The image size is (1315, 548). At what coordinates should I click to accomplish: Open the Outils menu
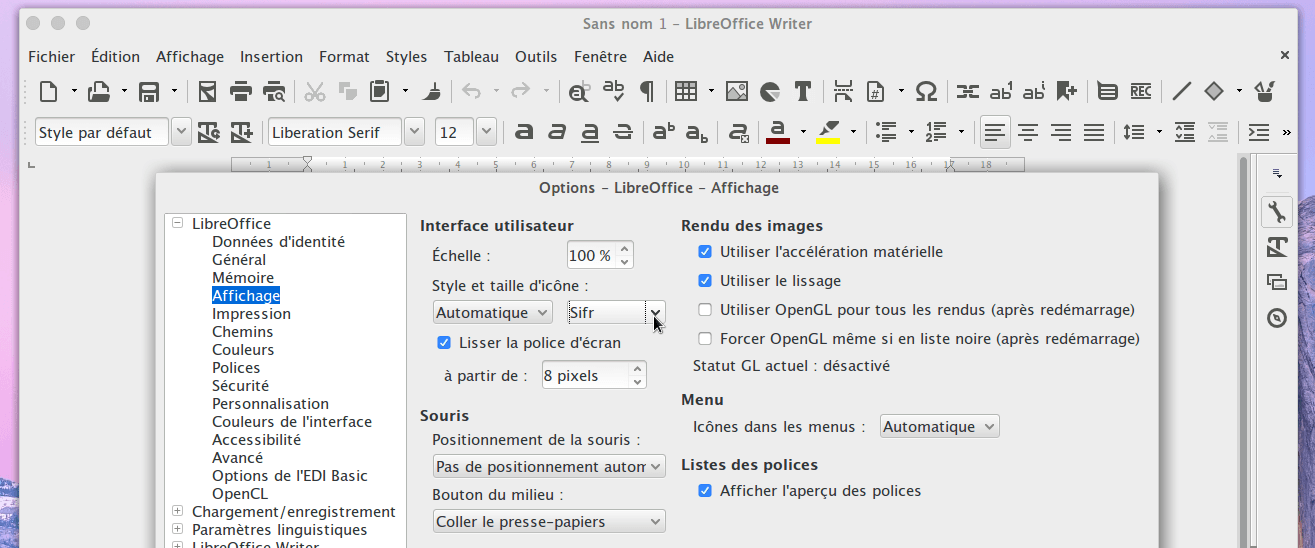[x=536, y=57]
